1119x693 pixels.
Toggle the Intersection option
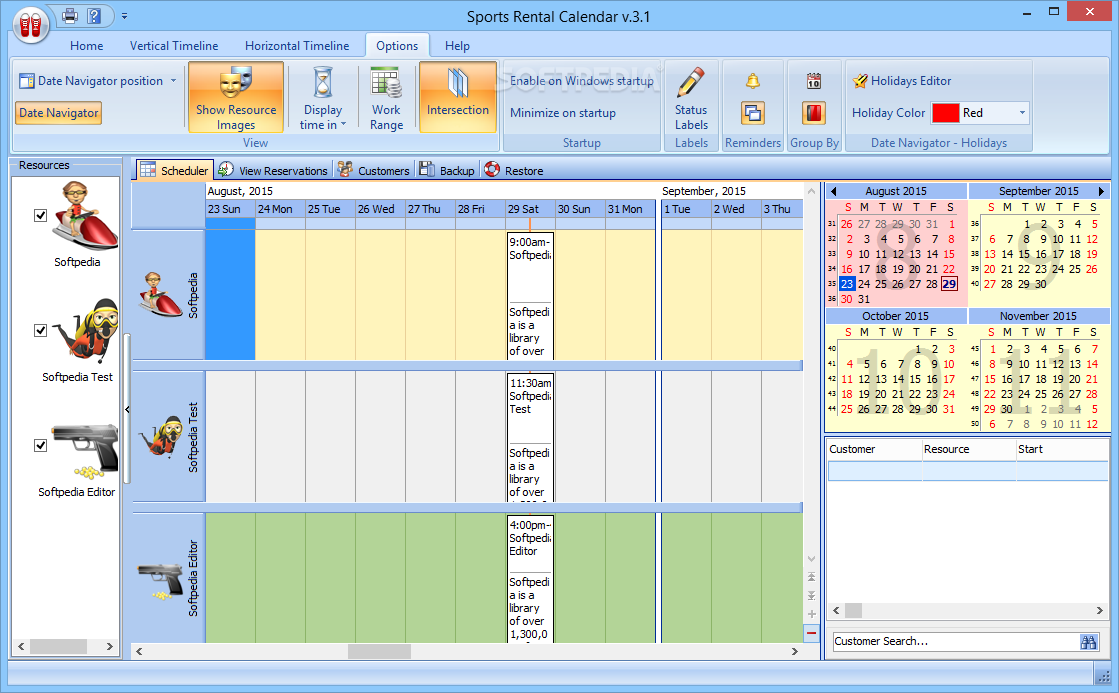[x=457, y=97]
